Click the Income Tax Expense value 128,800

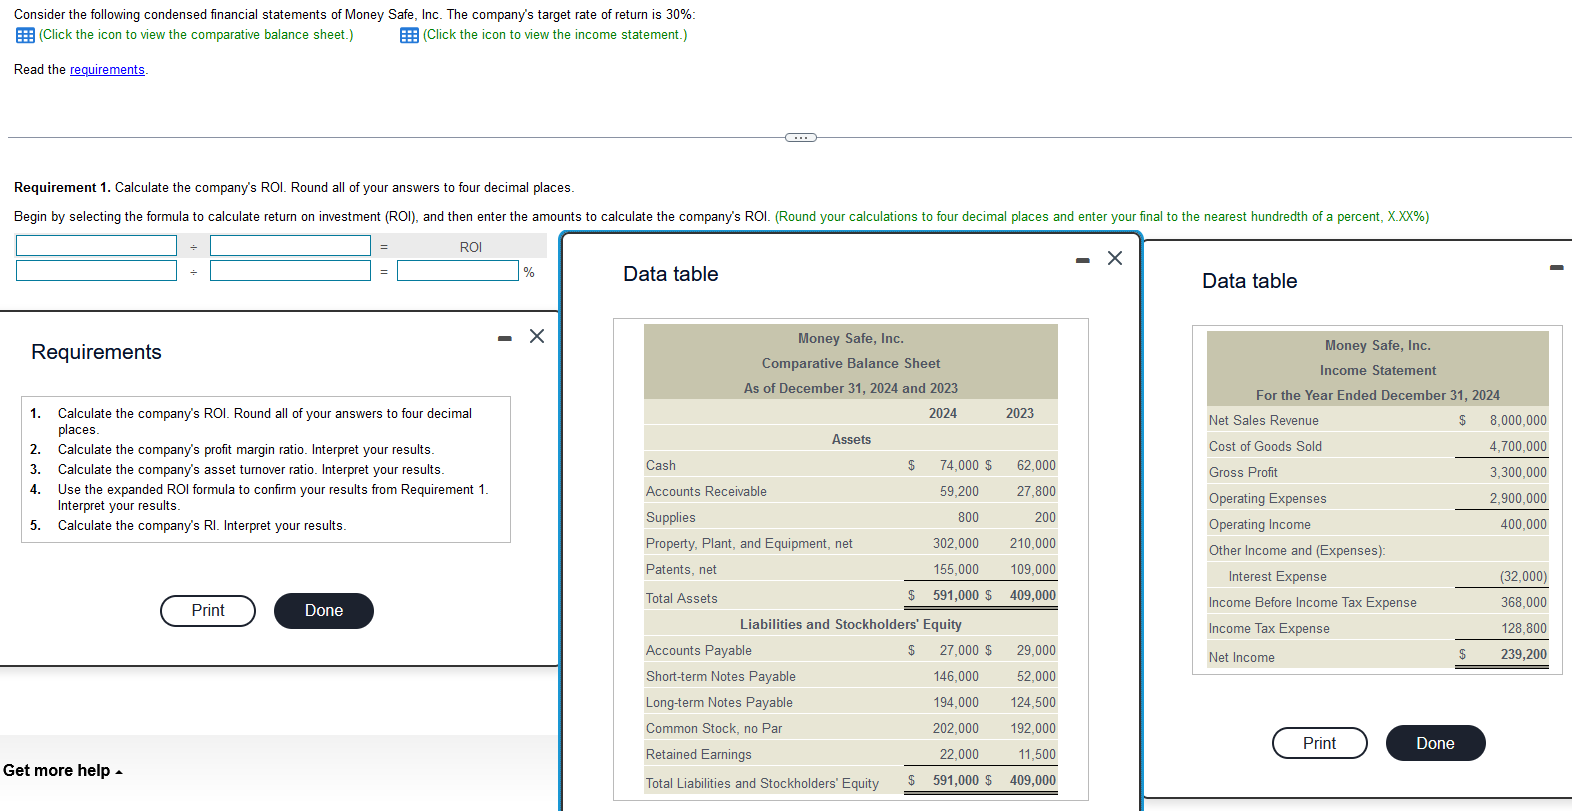pos(1523,628)
